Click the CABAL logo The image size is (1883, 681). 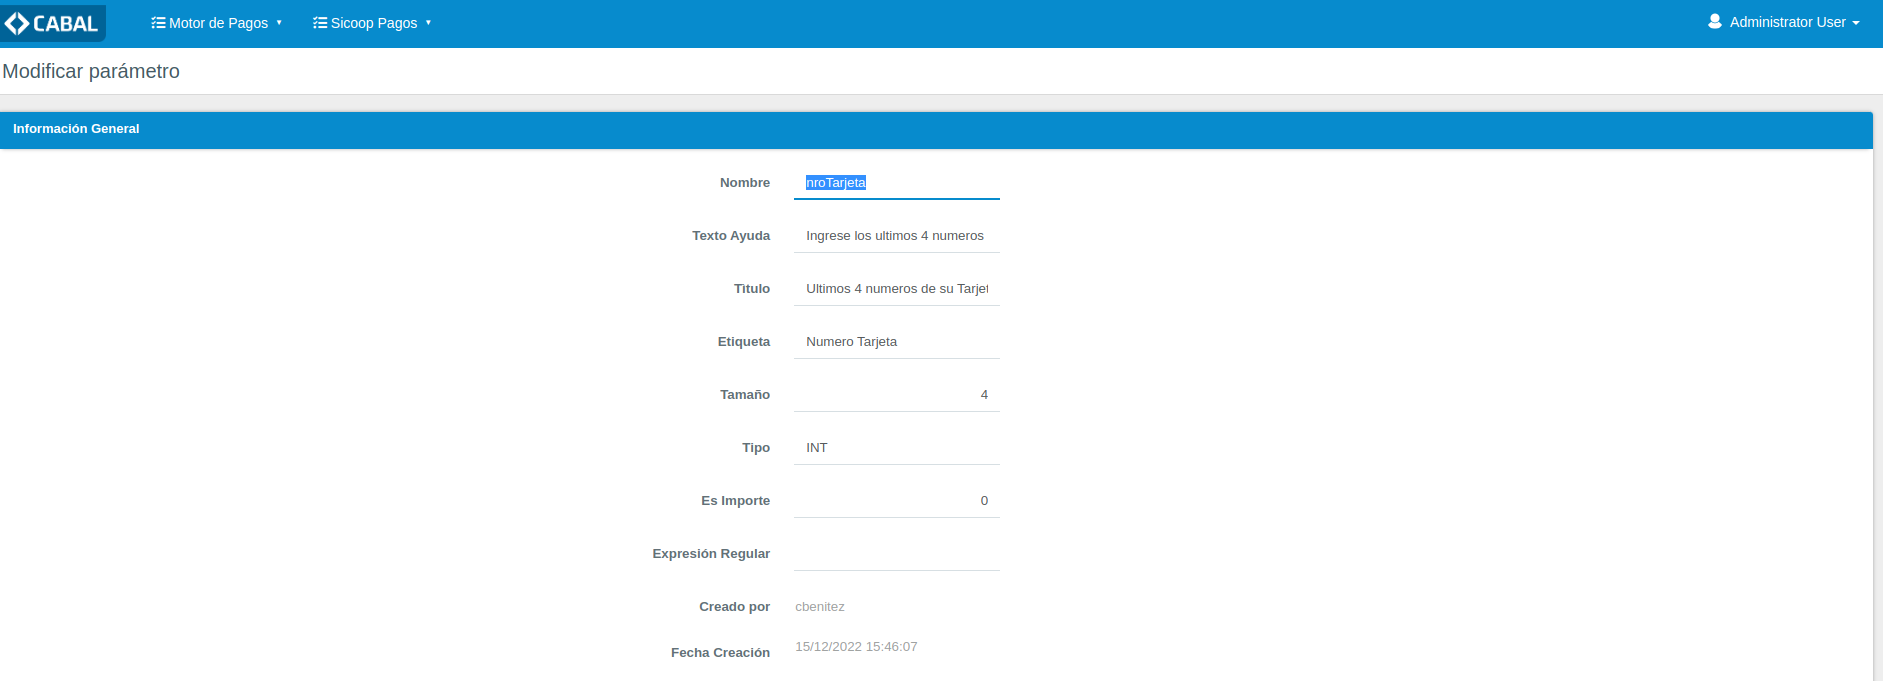[52, 23]
